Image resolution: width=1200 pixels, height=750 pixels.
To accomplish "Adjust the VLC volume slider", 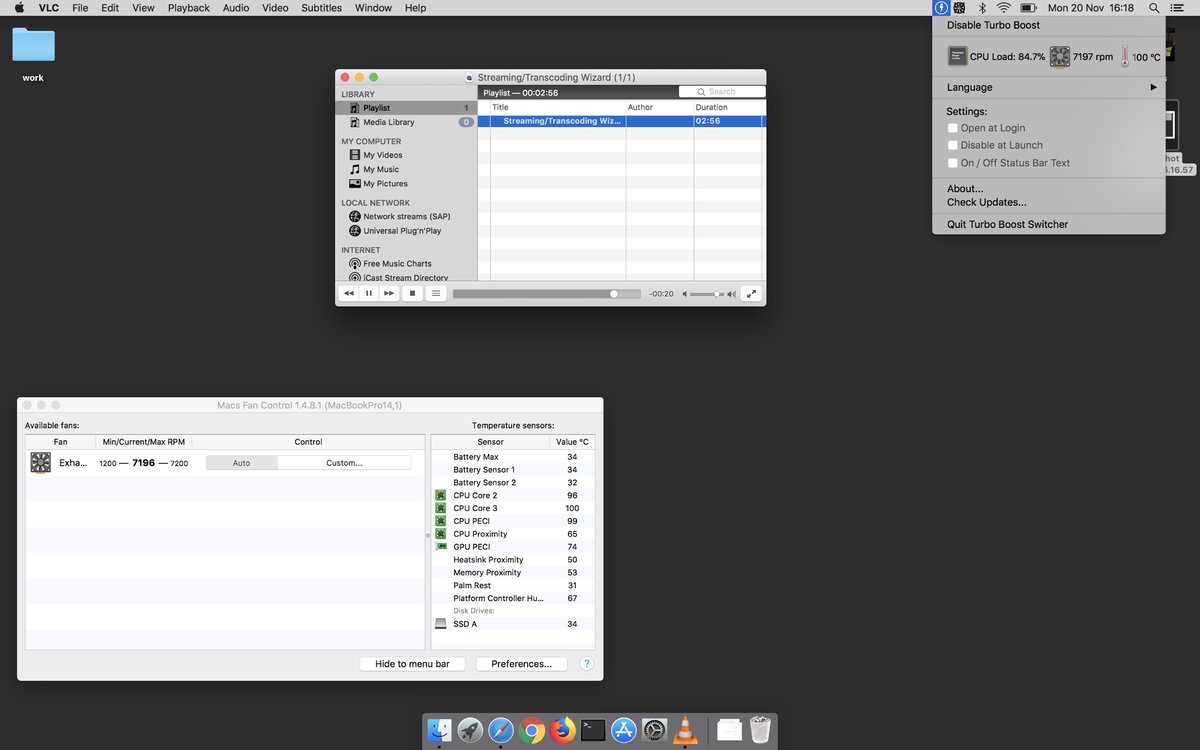I will (706, 294).
